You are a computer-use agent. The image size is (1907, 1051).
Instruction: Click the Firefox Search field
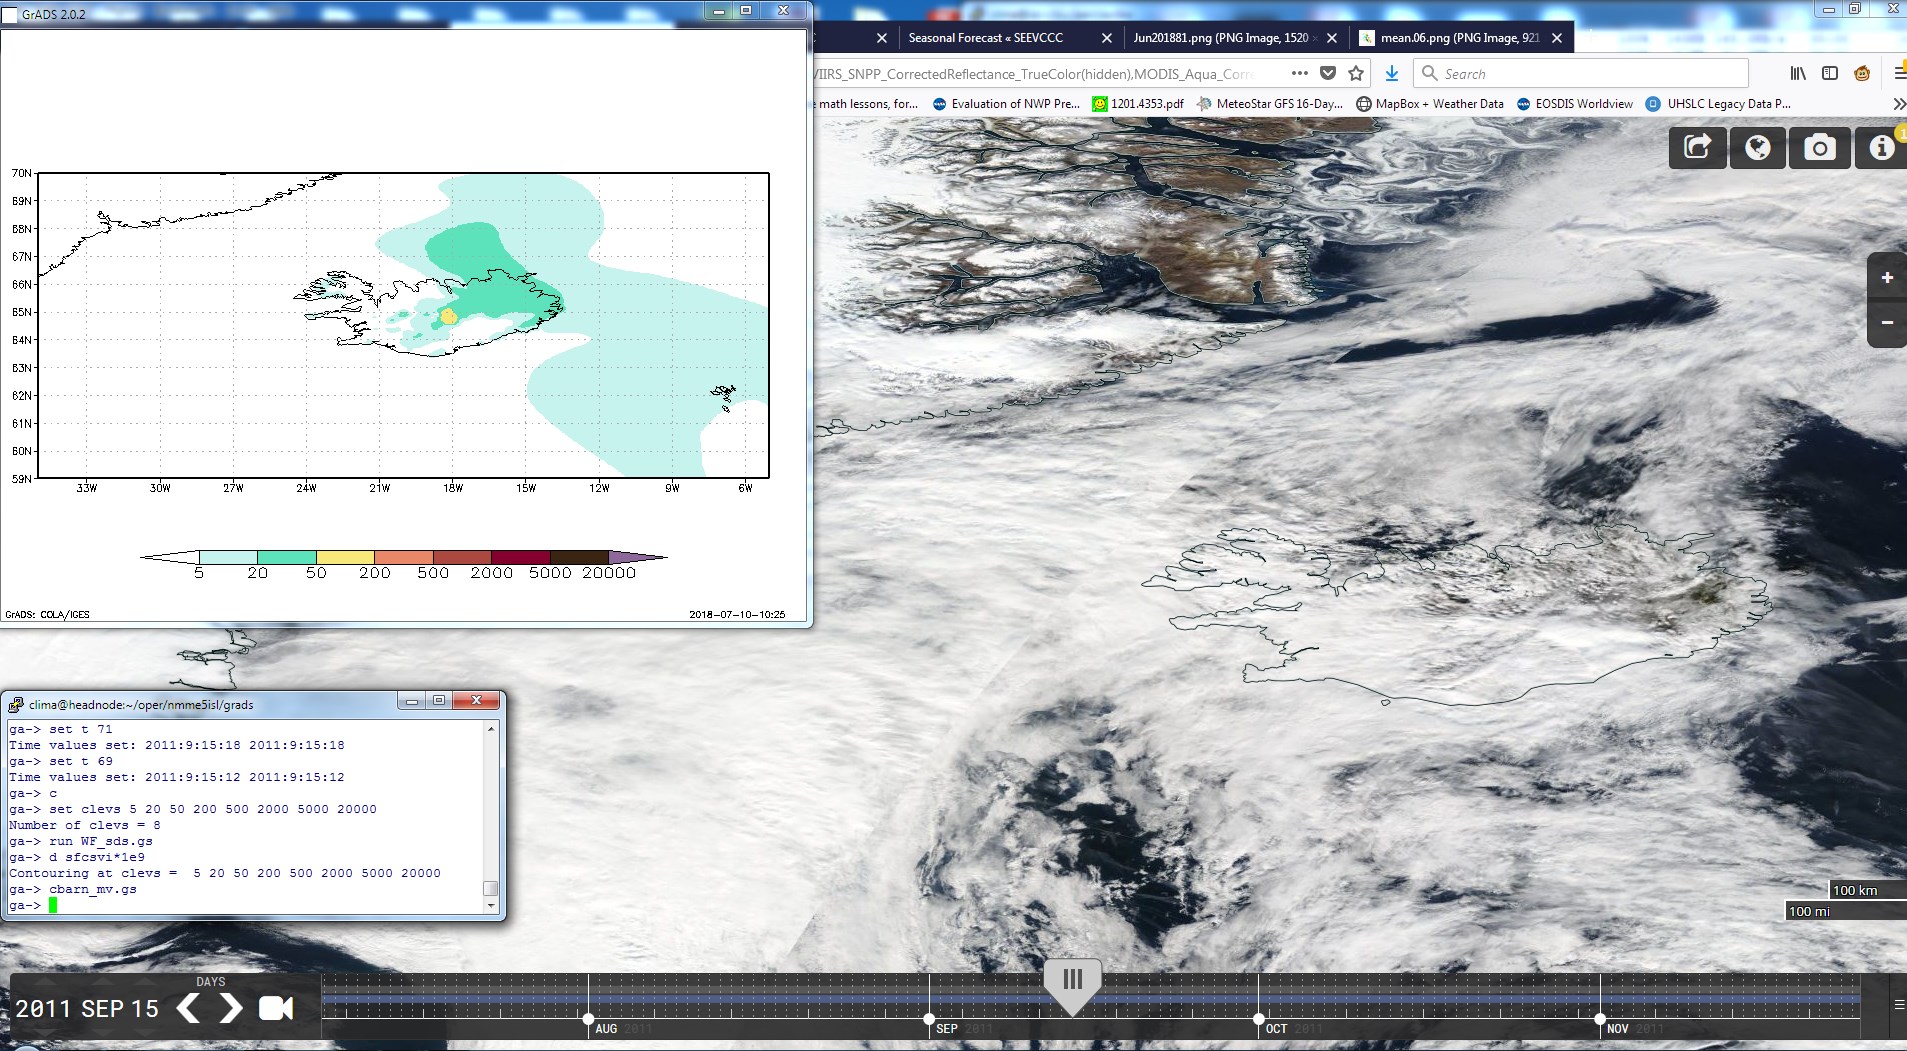(1580, 73)
